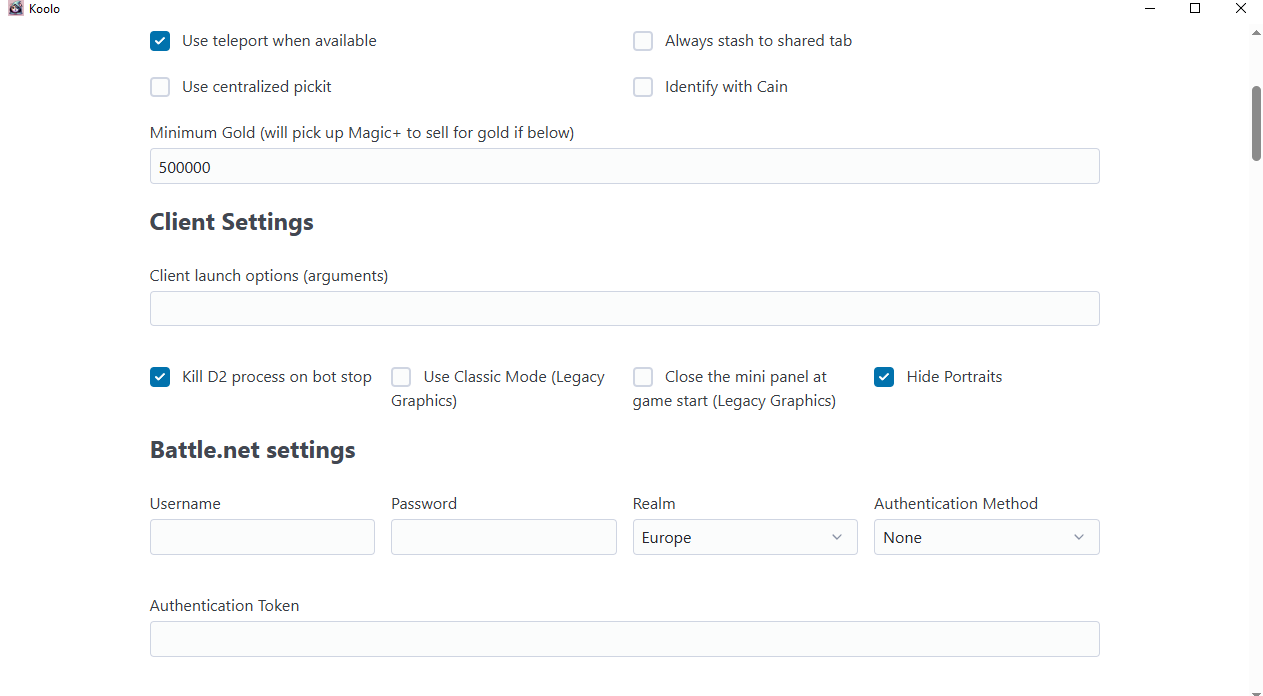
Task: Click the Username text field
Action: pyautogui.click(x=262, y=537)
